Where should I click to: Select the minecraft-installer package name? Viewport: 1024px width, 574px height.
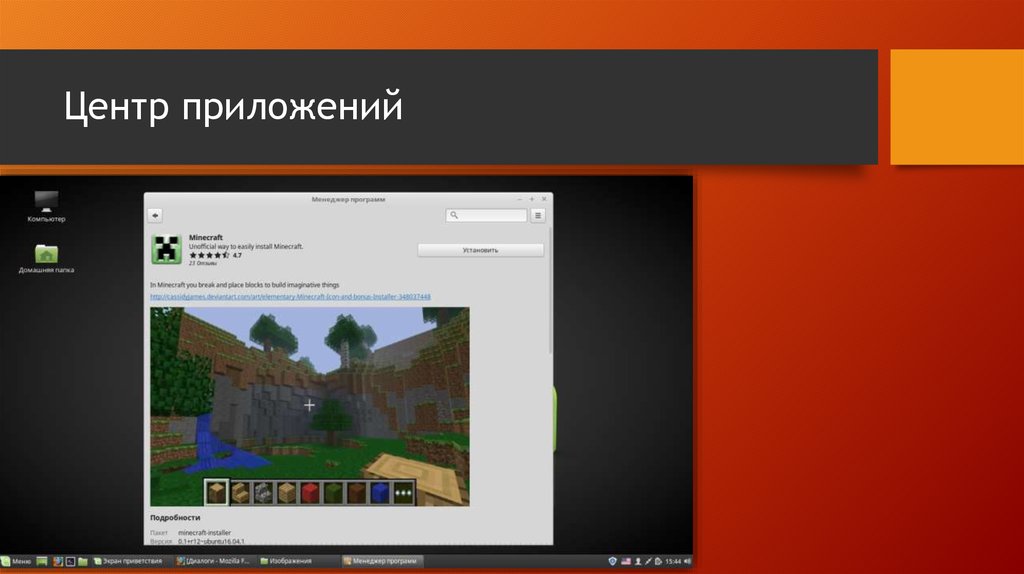coord(204,533)
